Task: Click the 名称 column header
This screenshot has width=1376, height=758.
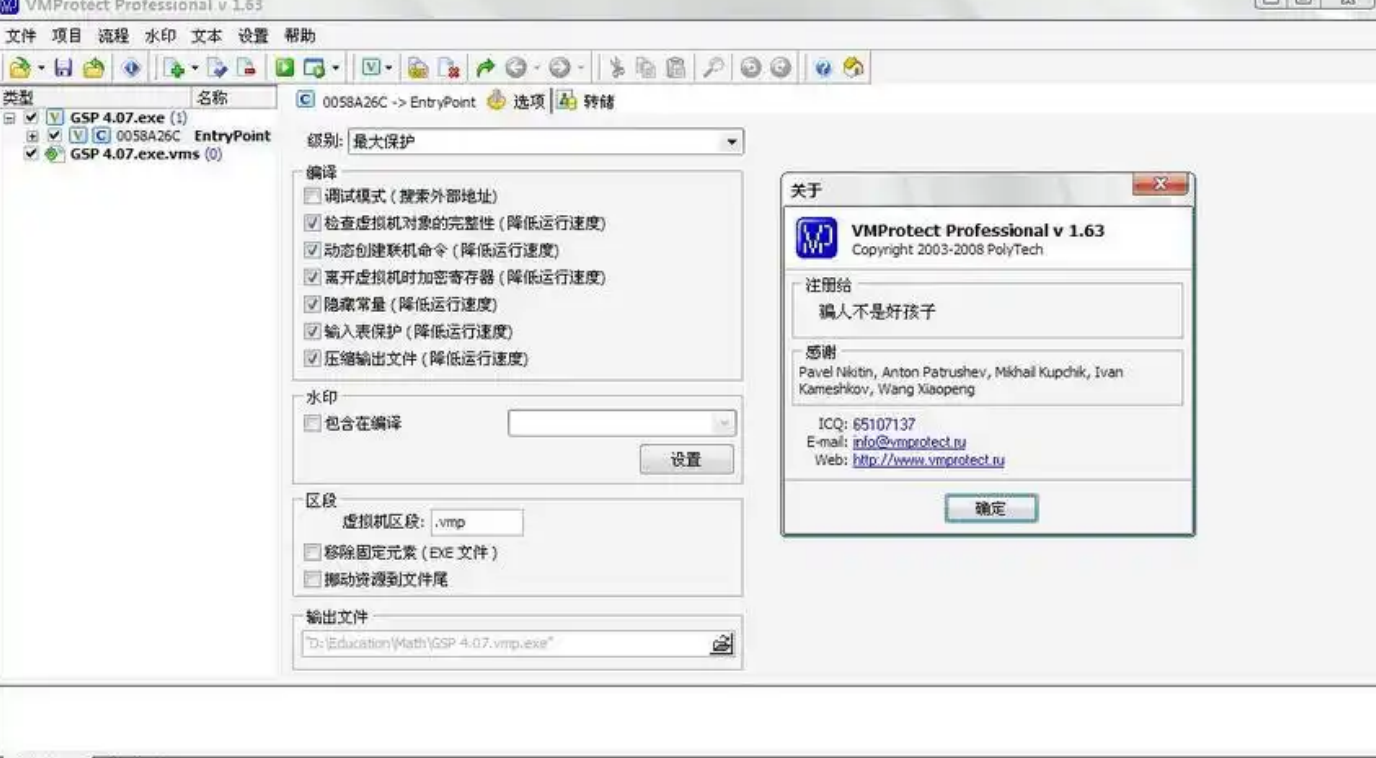Action: tap(234, 97)
